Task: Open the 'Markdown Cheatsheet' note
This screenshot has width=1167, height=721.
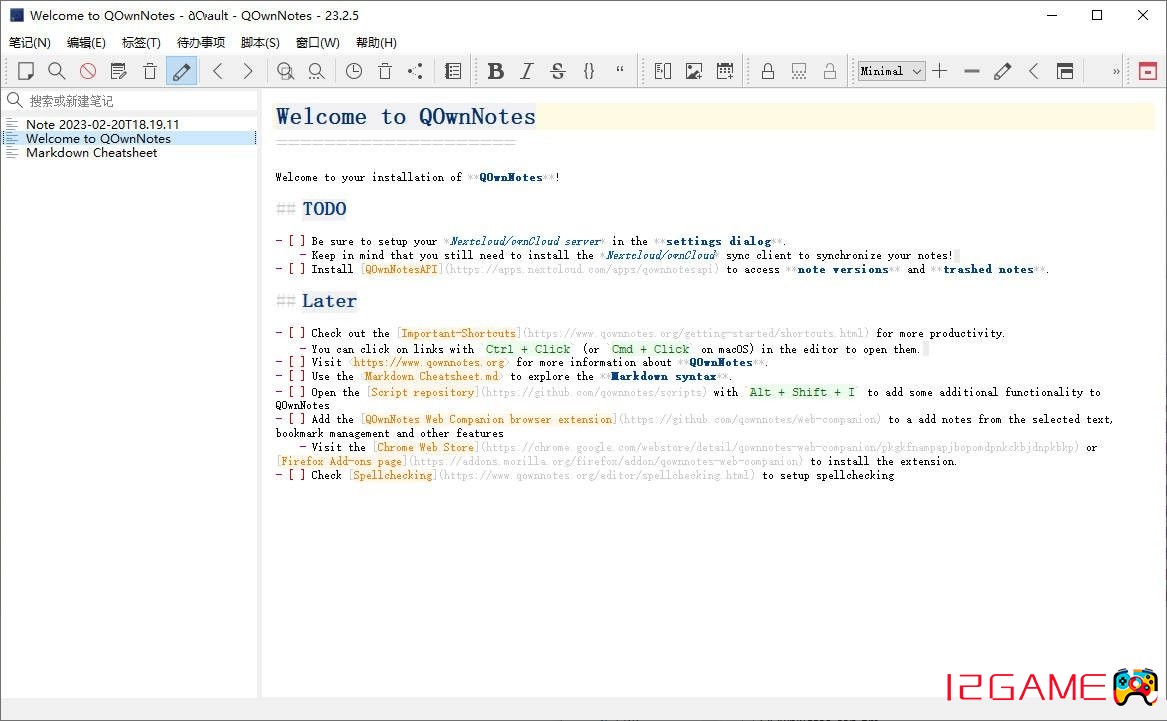Action: pyautogui.click(x=92, y=153)
